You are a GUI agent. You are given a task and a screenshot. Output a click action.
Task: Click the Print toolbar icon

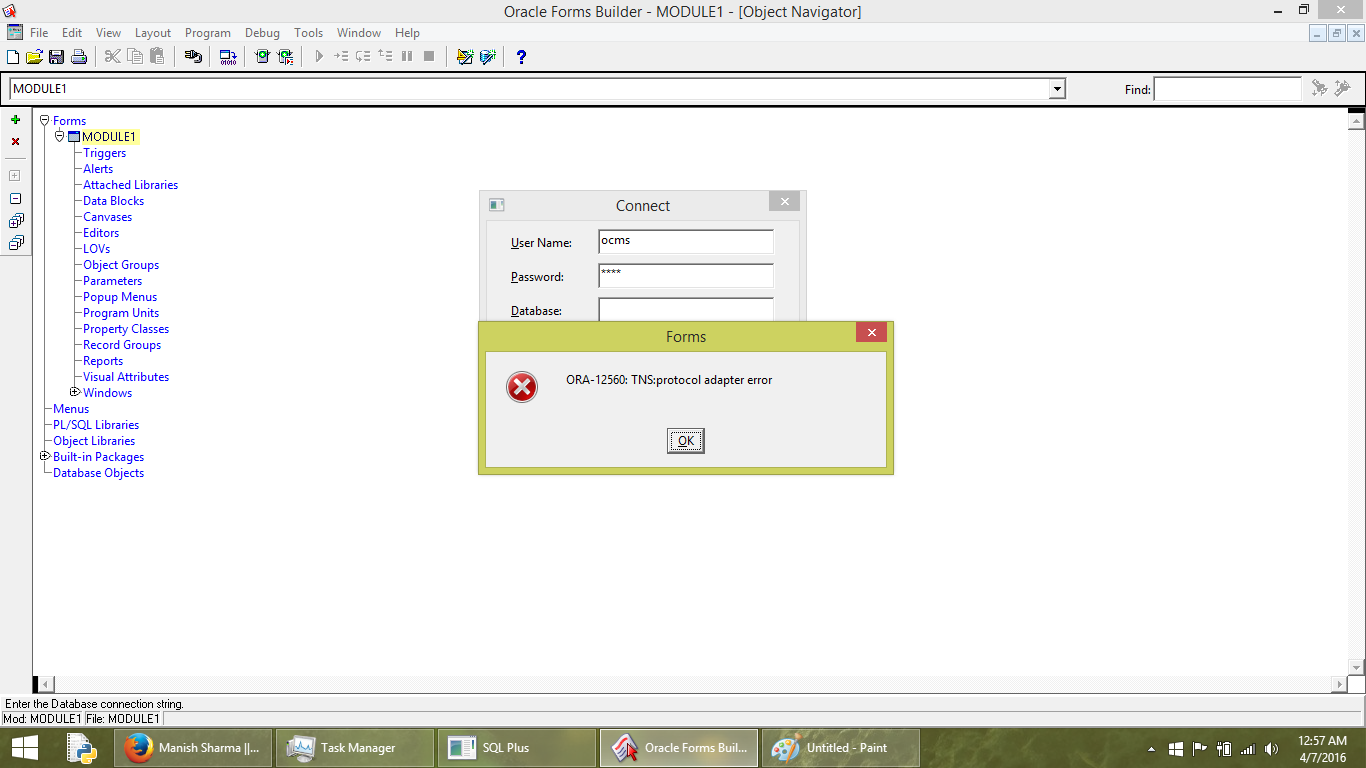(x=78, y=57)
